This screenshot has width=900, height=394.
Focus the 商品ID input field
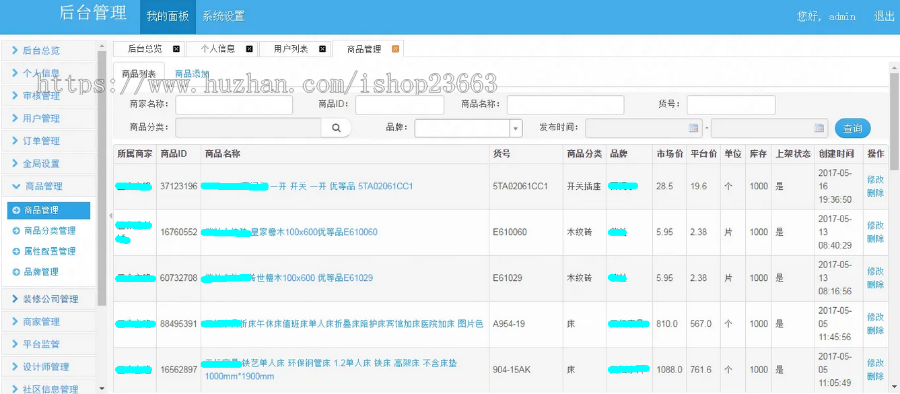click(x=399, y=105)
